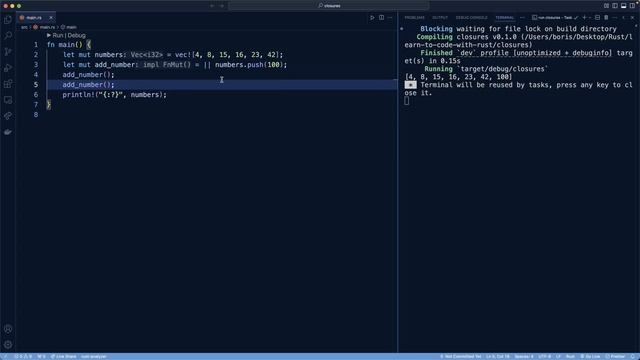Open the Accounts menu in activity bar
640x360 pixels.
tap(8, 329)
